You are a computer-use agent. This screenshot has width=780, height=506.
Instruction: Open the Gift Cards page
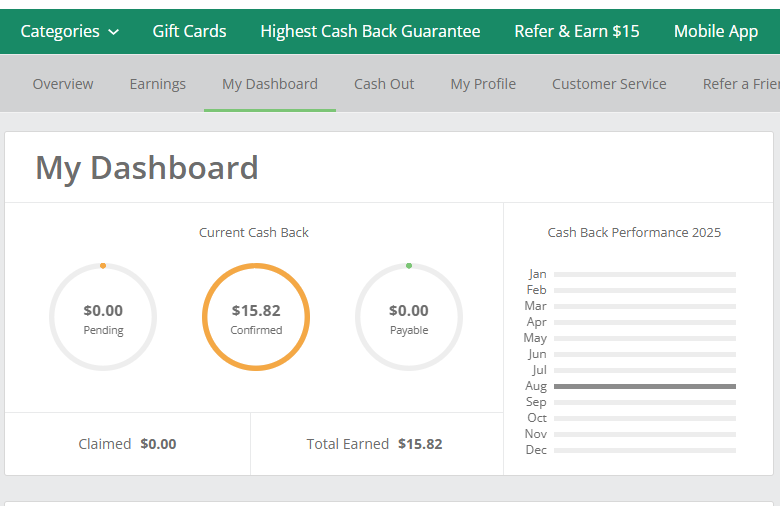pyautogui.click(x=189, y=31)
